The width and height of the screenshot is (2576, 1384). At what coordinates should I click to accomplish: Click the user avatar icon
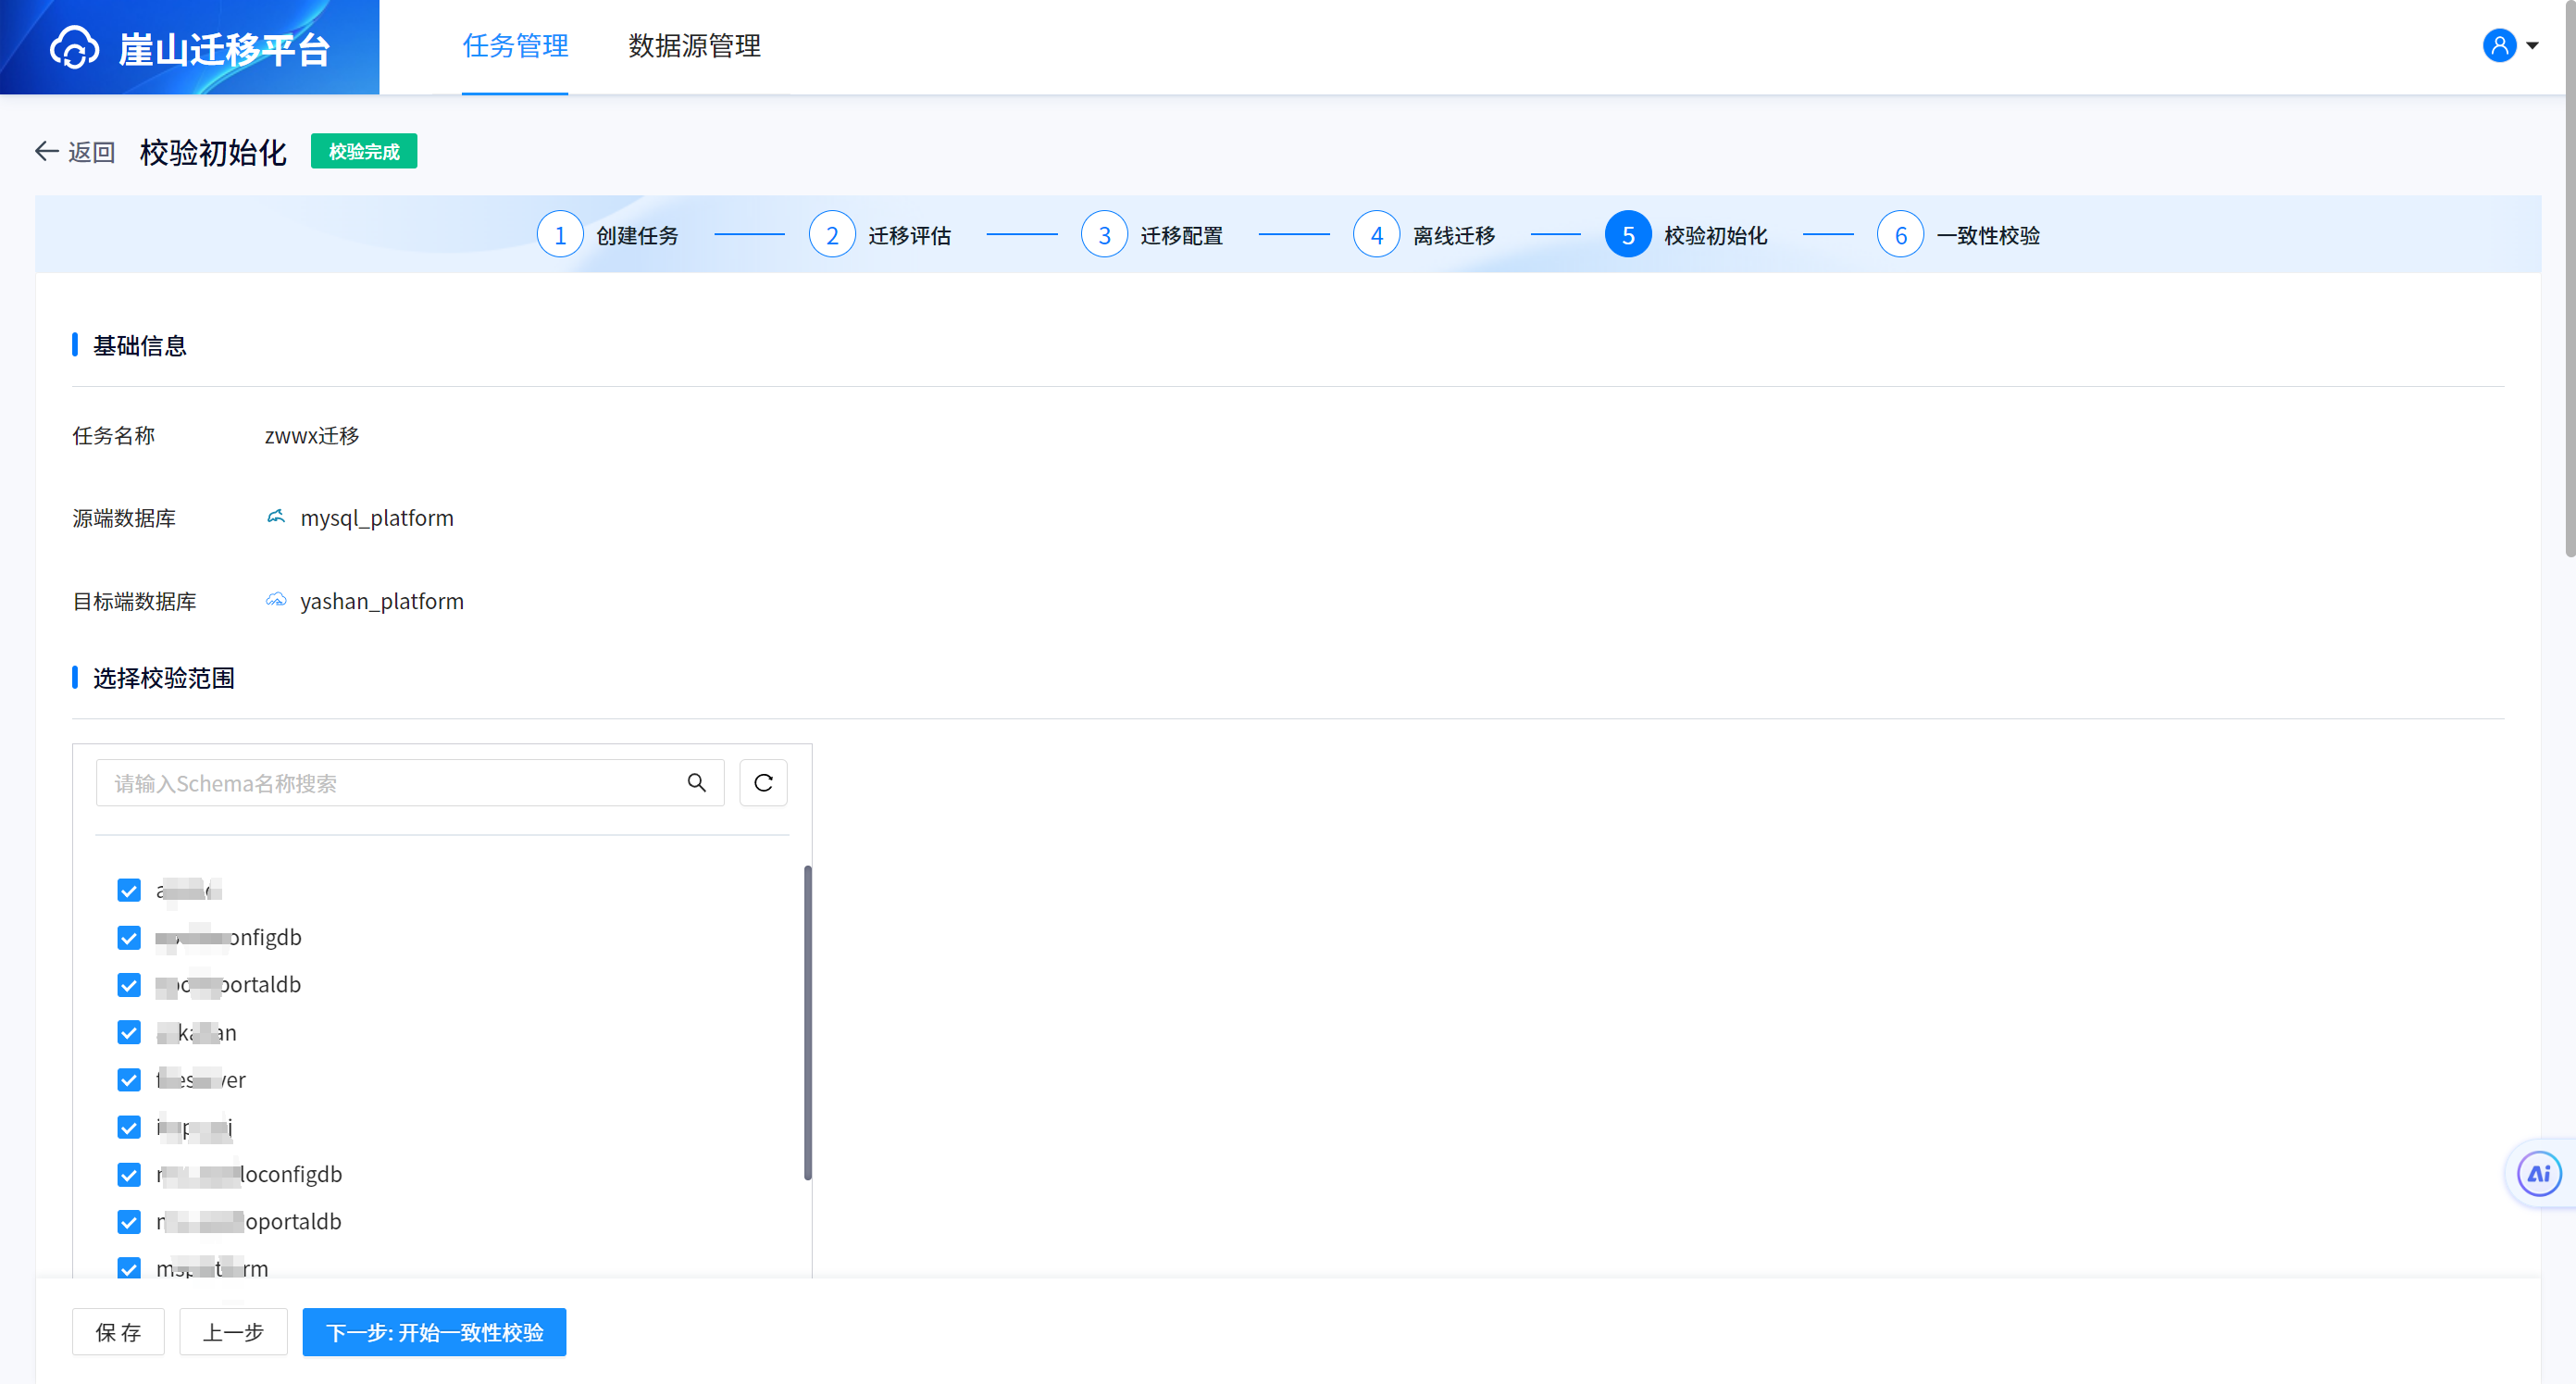(x=2498, y=46)
